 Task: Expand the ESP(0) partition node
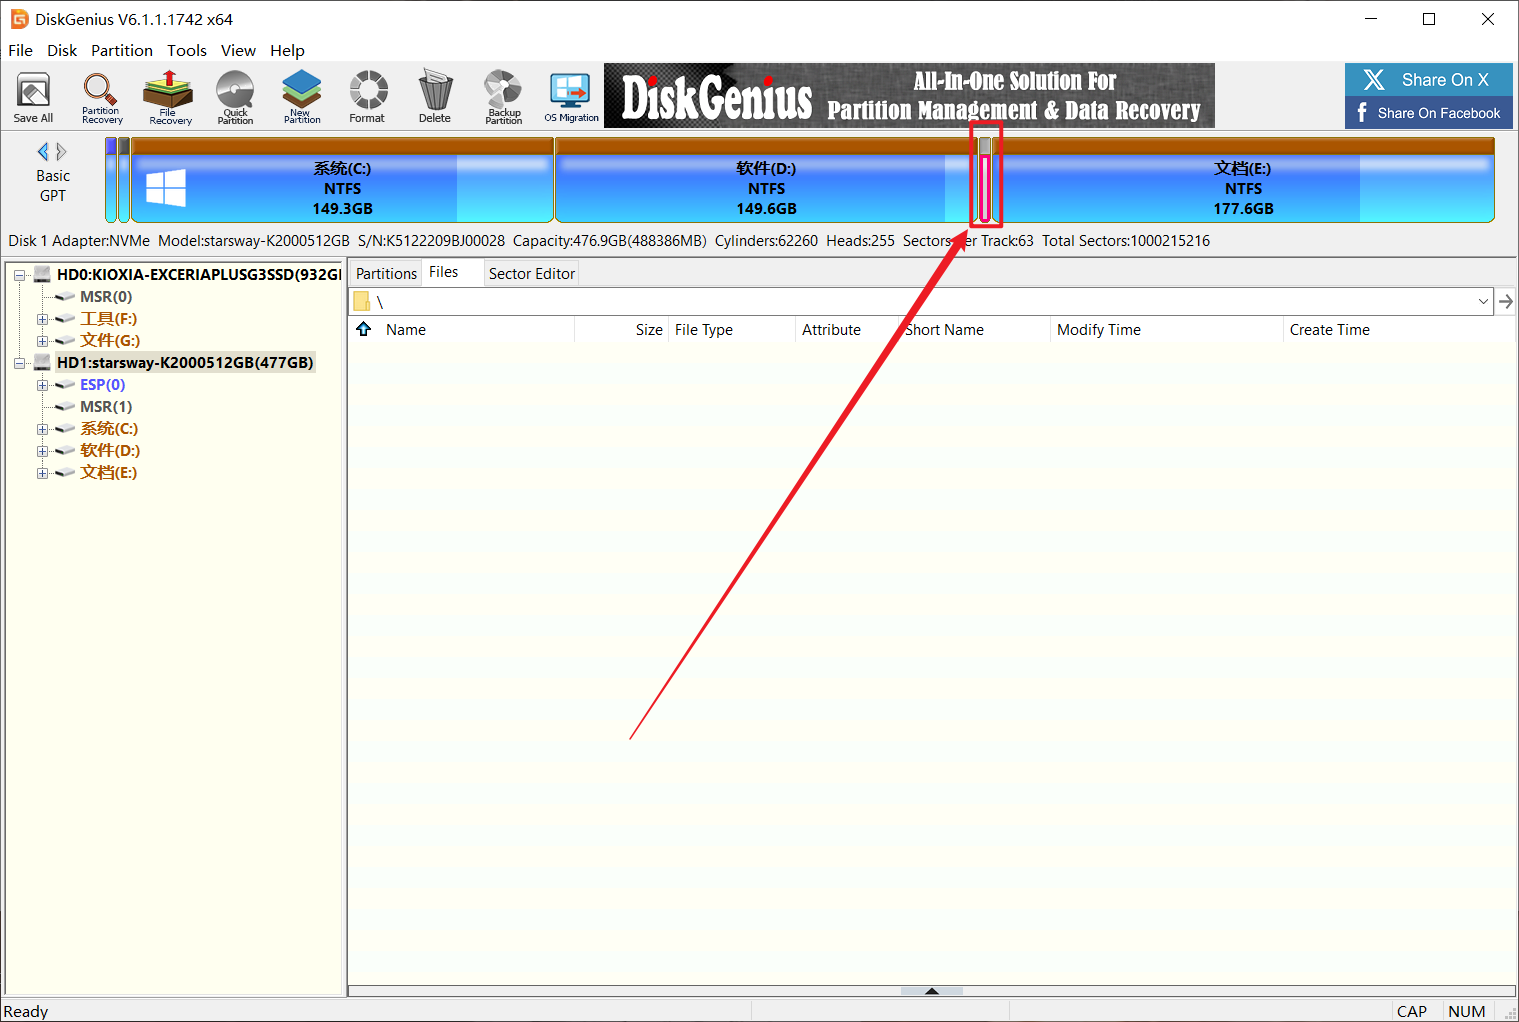(42, 385)
